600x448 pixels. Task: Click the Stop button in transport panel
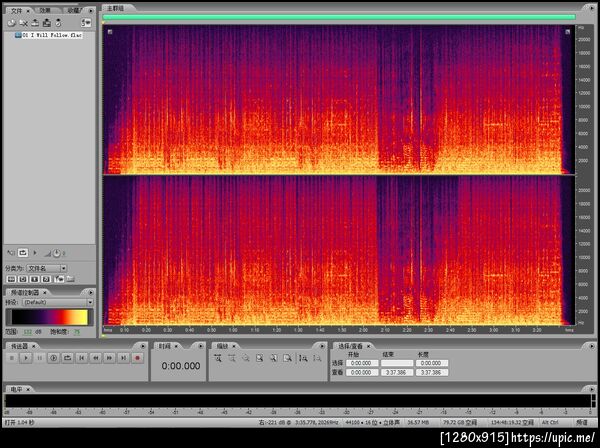11,357
